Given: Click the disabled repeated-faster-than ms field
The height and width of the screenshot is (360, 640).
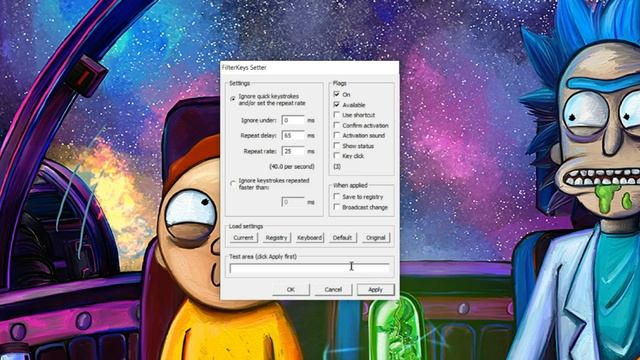Looking at the screenshot, I should tap(293, 202).
